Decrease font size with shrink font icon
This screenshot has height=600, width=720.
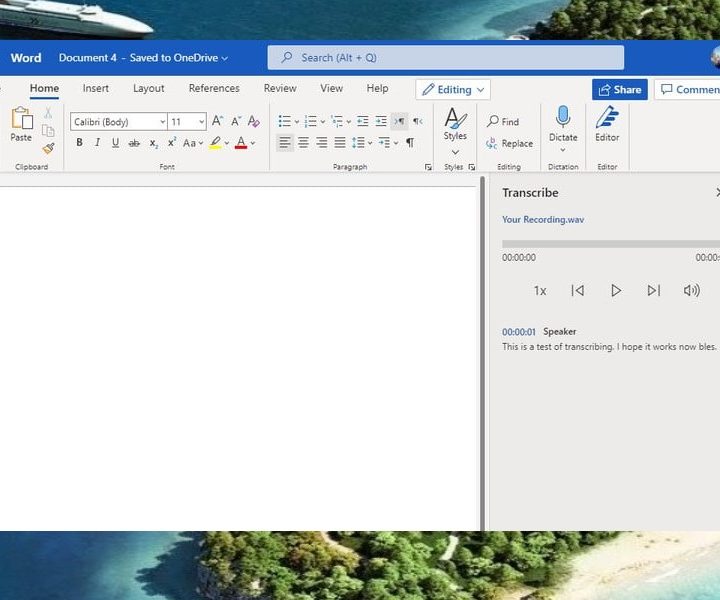pos(236,121)
